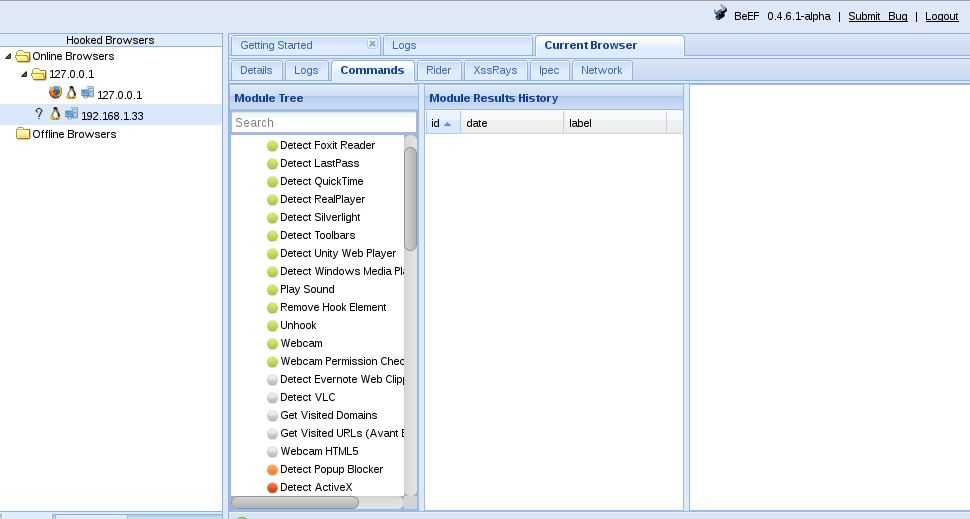The image size is (970, 519).
Task: Collapse the 127.0.0.1 folder node
Action: (24, 74)
